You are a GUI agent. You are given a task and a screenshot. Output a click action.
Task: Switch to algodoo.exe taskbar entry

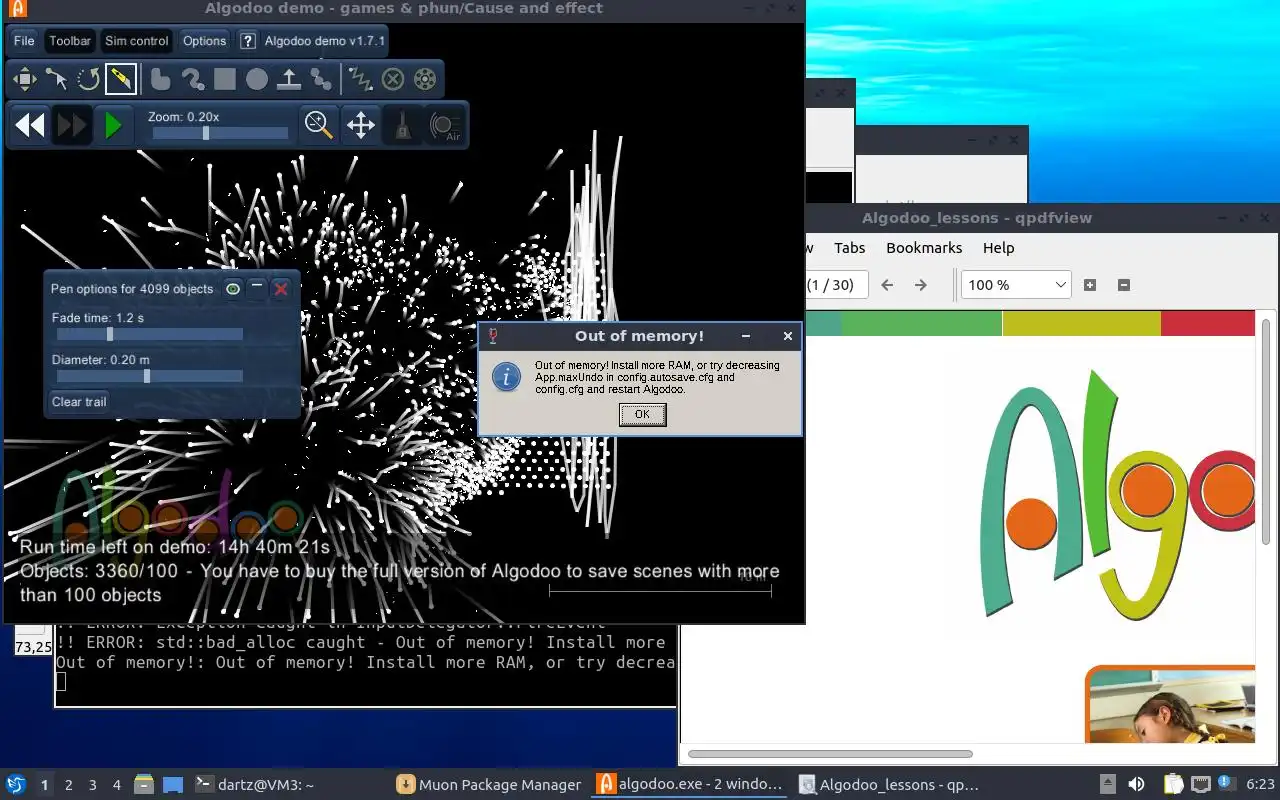pyautogui.click(x=690, y=785)
